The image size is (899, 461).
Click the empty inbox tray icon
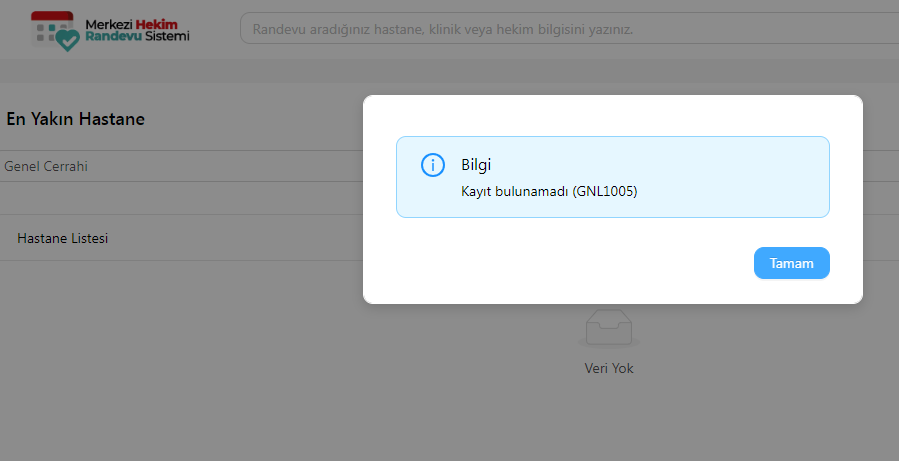point(610,328)
